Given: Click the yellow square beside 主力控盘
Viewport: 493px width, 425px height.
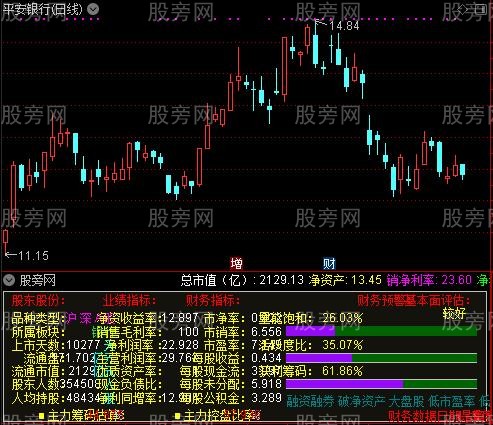Looking at the screenshot, I should coord(178,416).
